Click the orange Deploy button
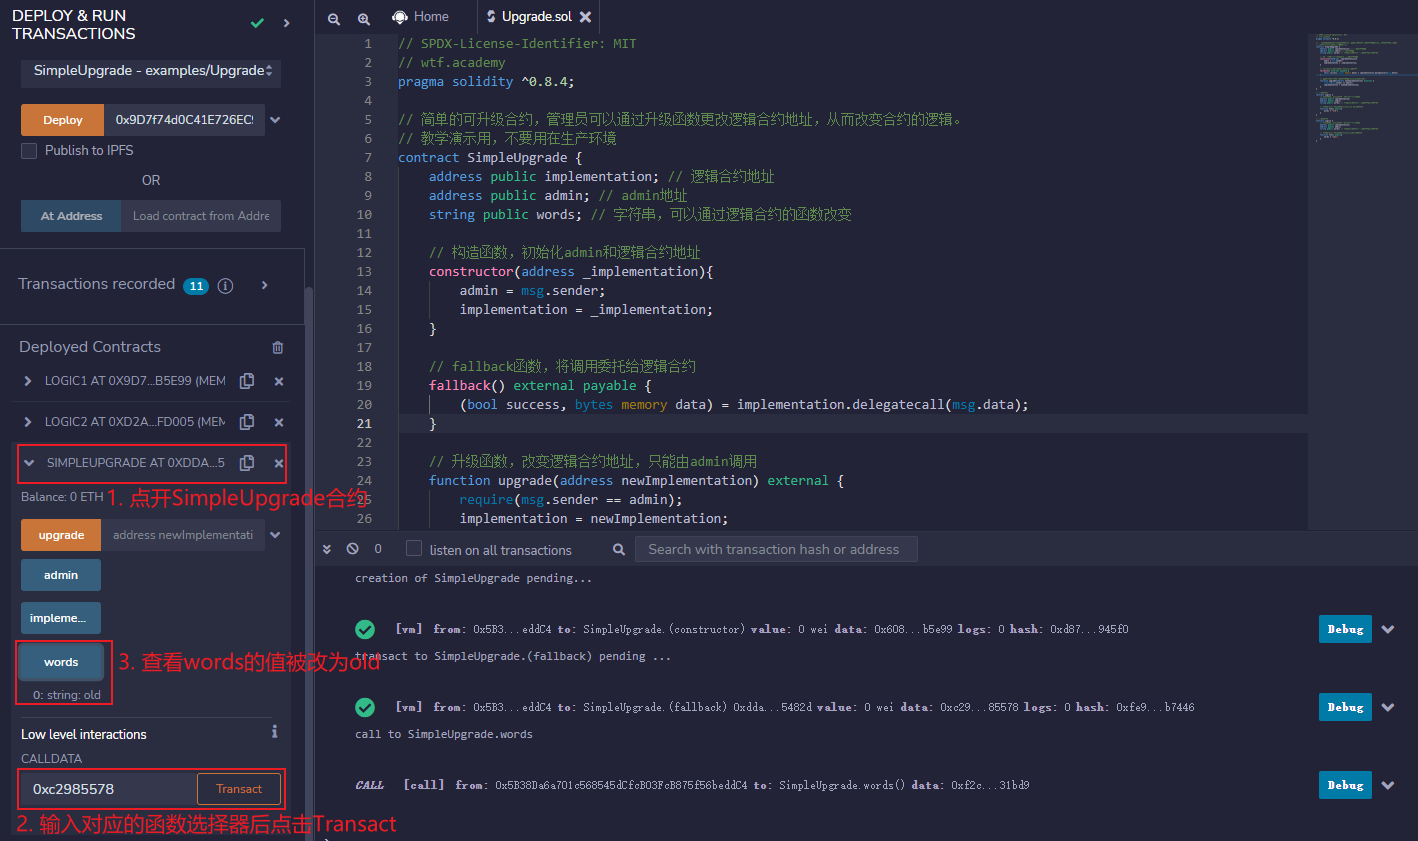The image size is (1418, 841). point(62,120)
